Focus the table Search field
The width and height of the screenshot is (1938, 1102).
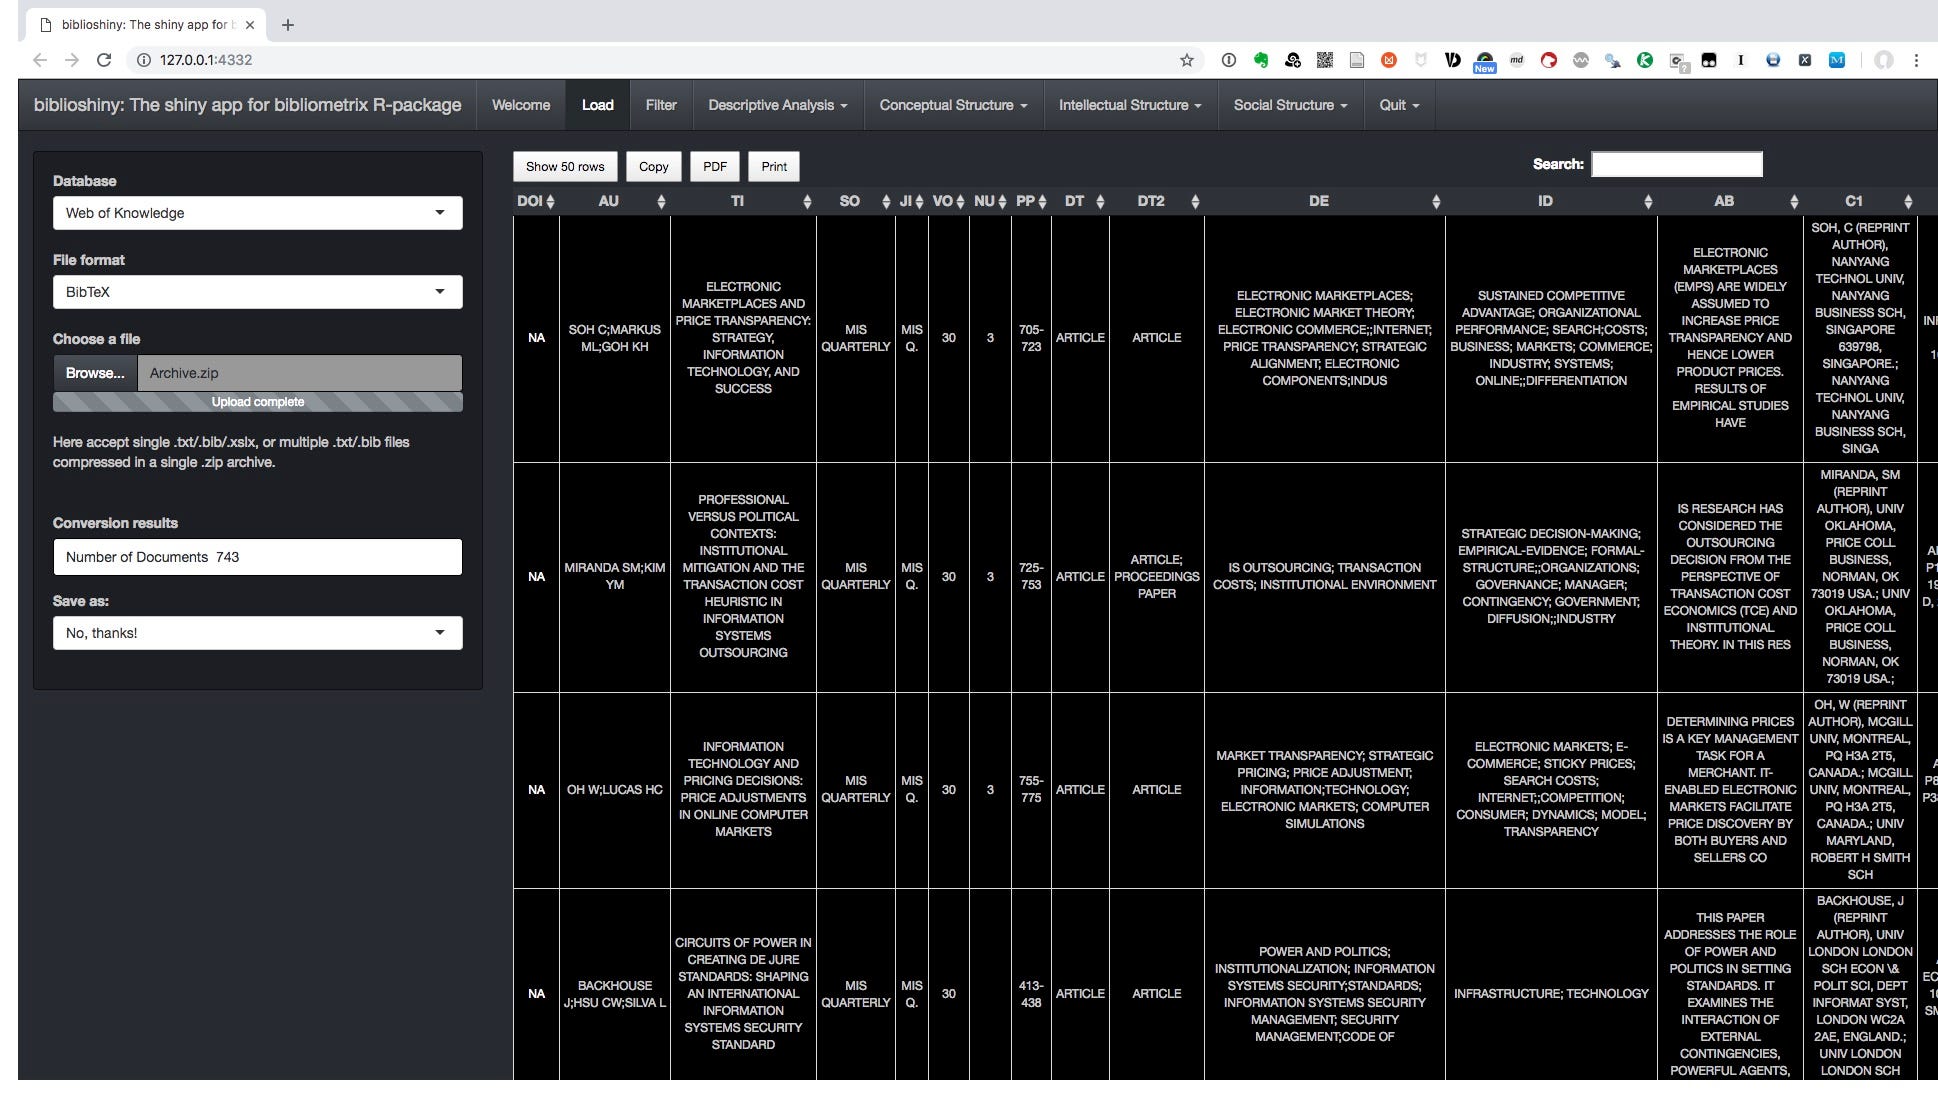coord(1676,165)
